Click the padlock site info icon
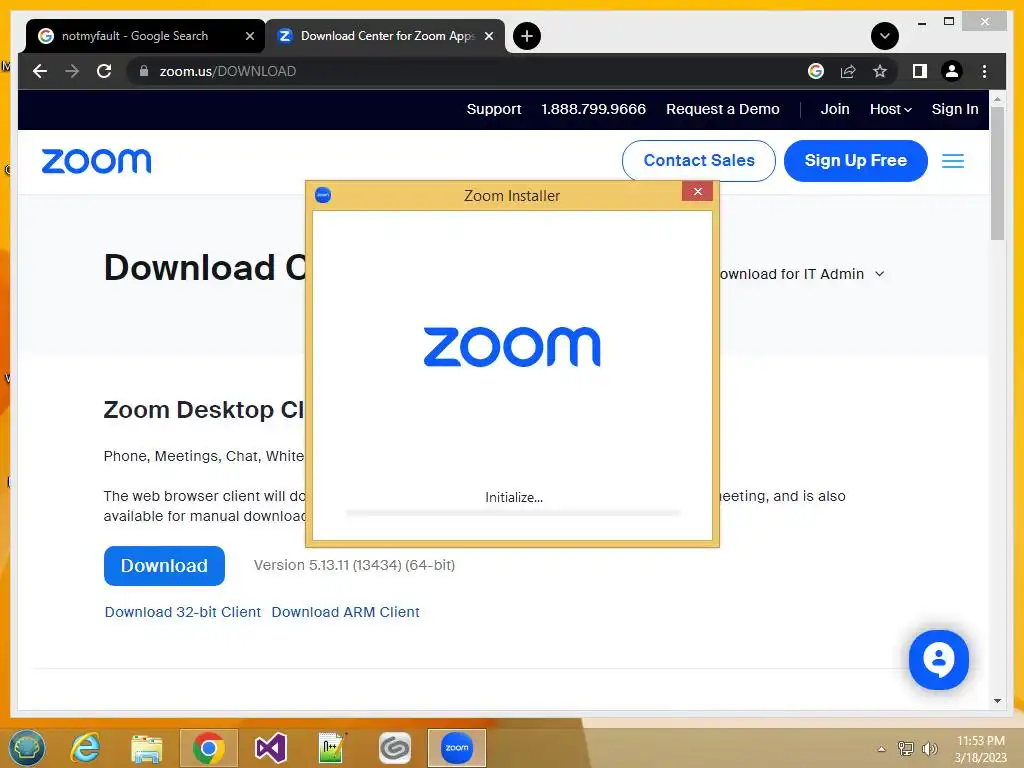Image resolution: width=1024 pixels, height=768 pixels. [144, 71]
